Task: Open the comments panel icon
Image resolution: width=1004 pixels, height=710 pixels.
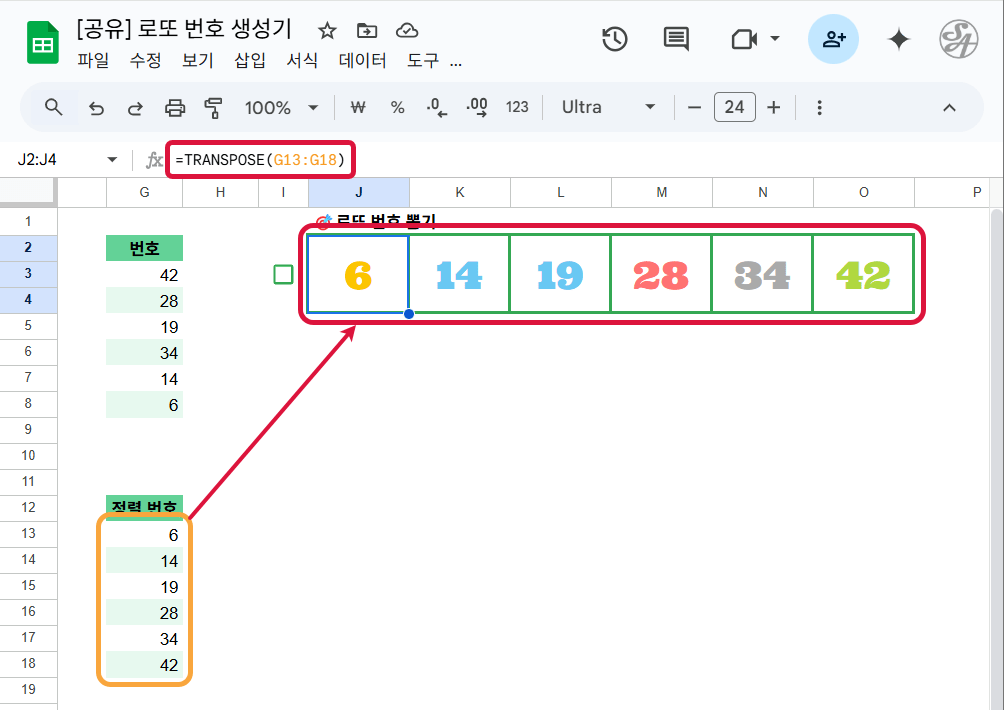Action: click(676, 39)
